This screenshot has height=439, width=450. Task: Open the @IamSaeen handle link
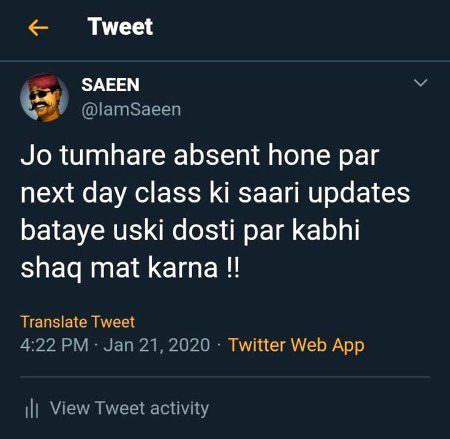(131, 110)
